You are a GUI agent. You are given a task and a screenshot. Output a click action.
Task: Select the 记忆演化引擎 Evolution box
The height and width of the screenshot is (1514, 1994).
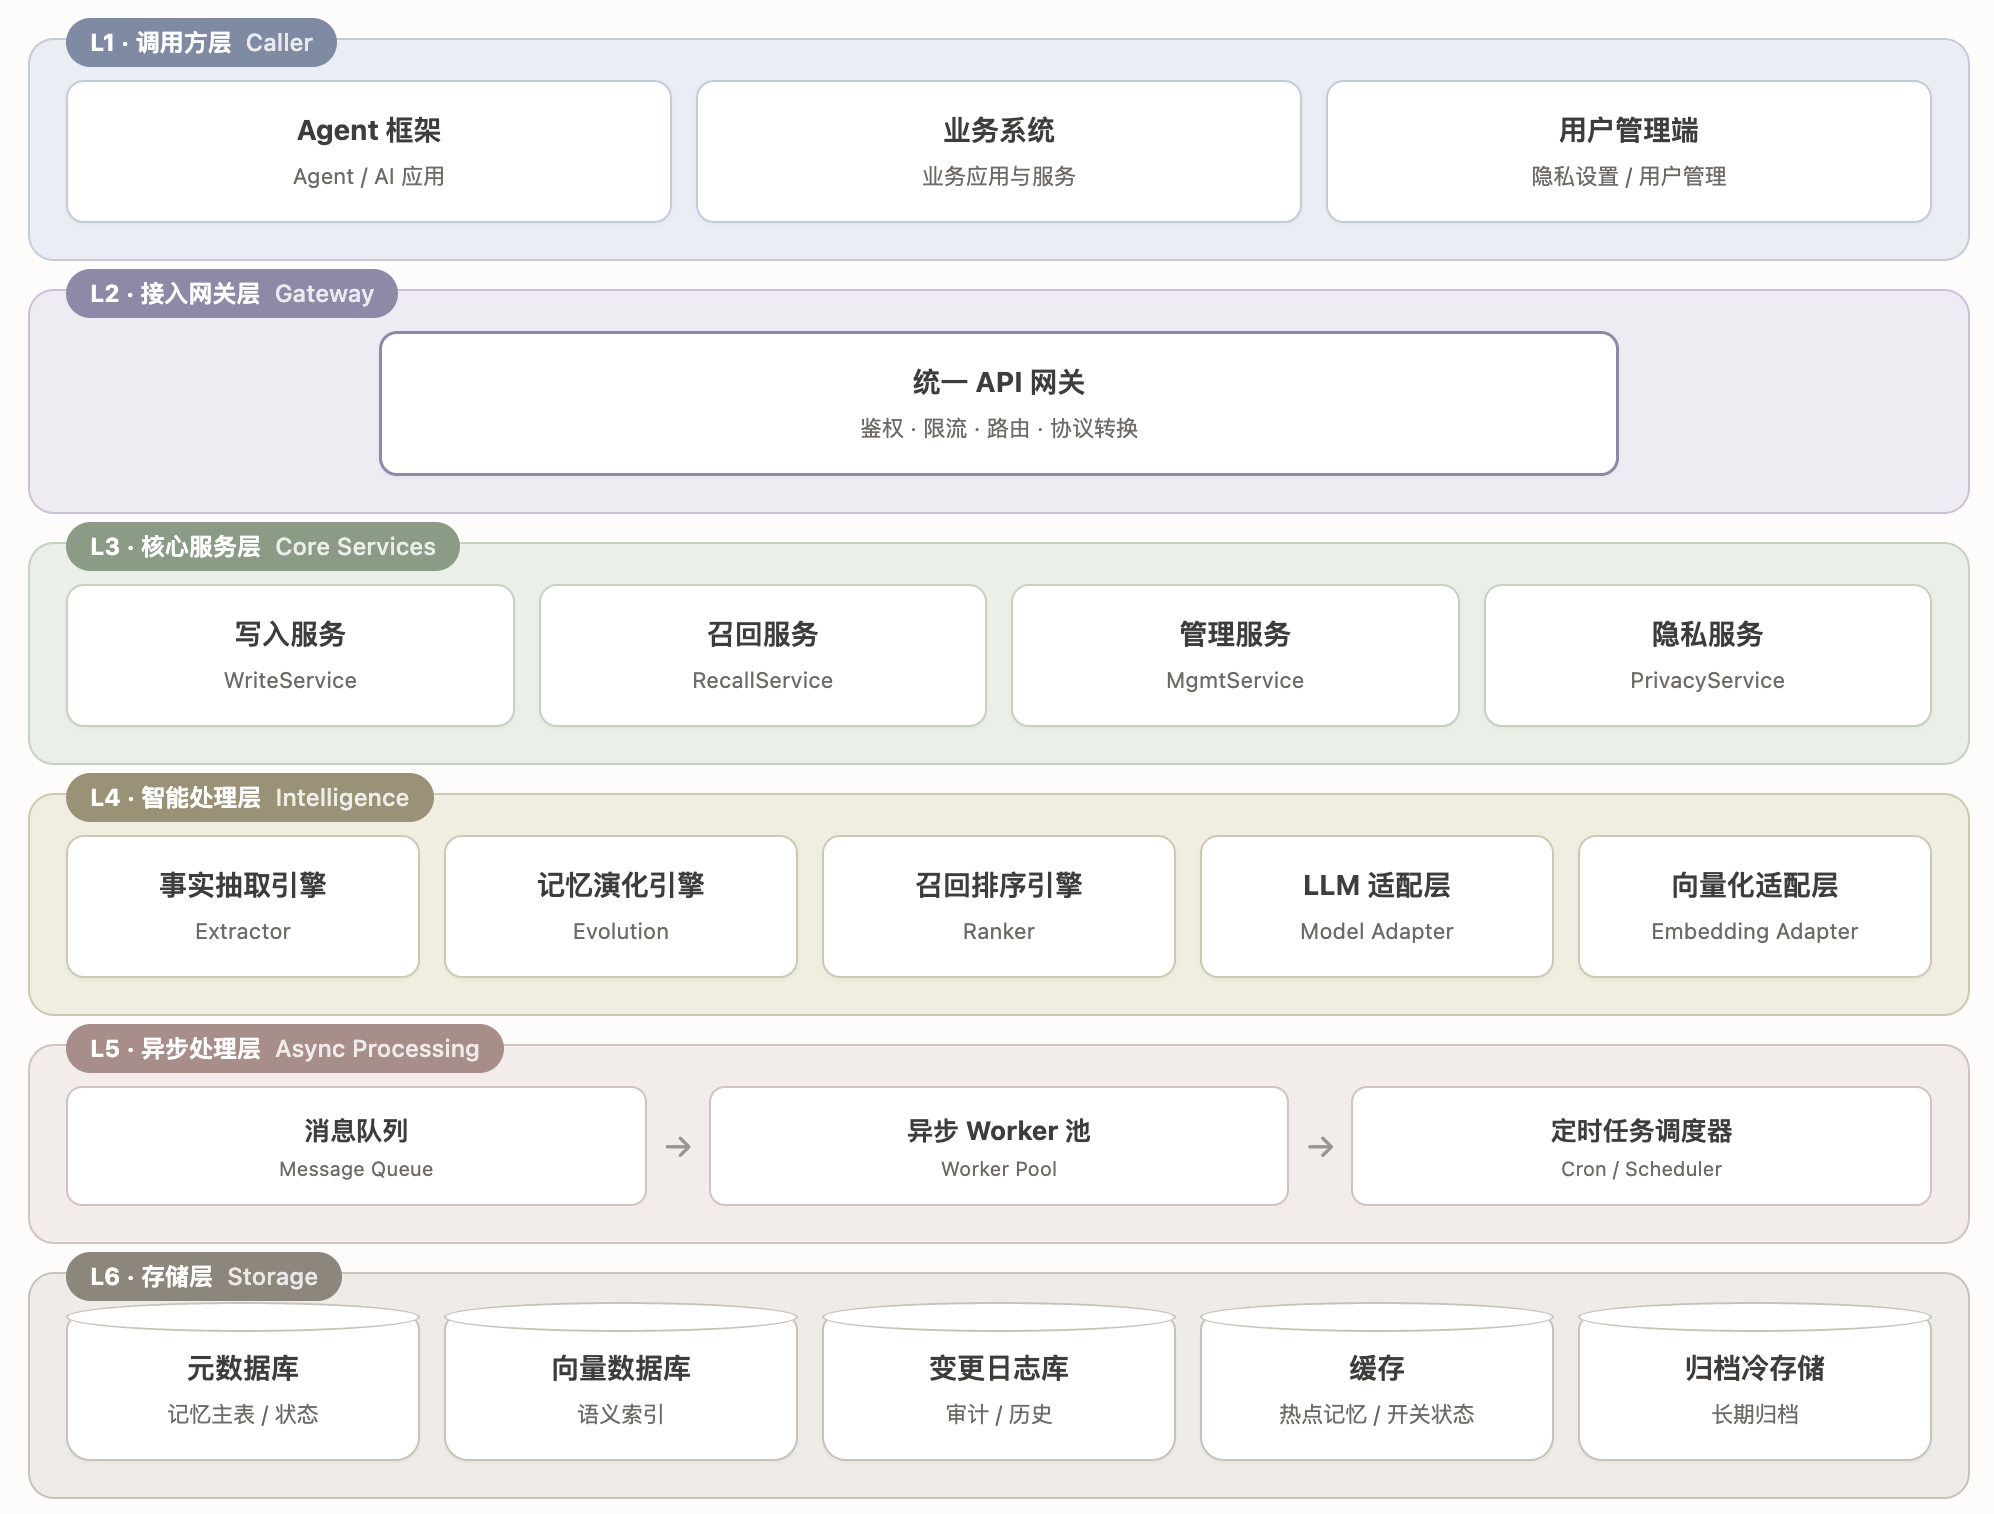(x=621, y=907)
